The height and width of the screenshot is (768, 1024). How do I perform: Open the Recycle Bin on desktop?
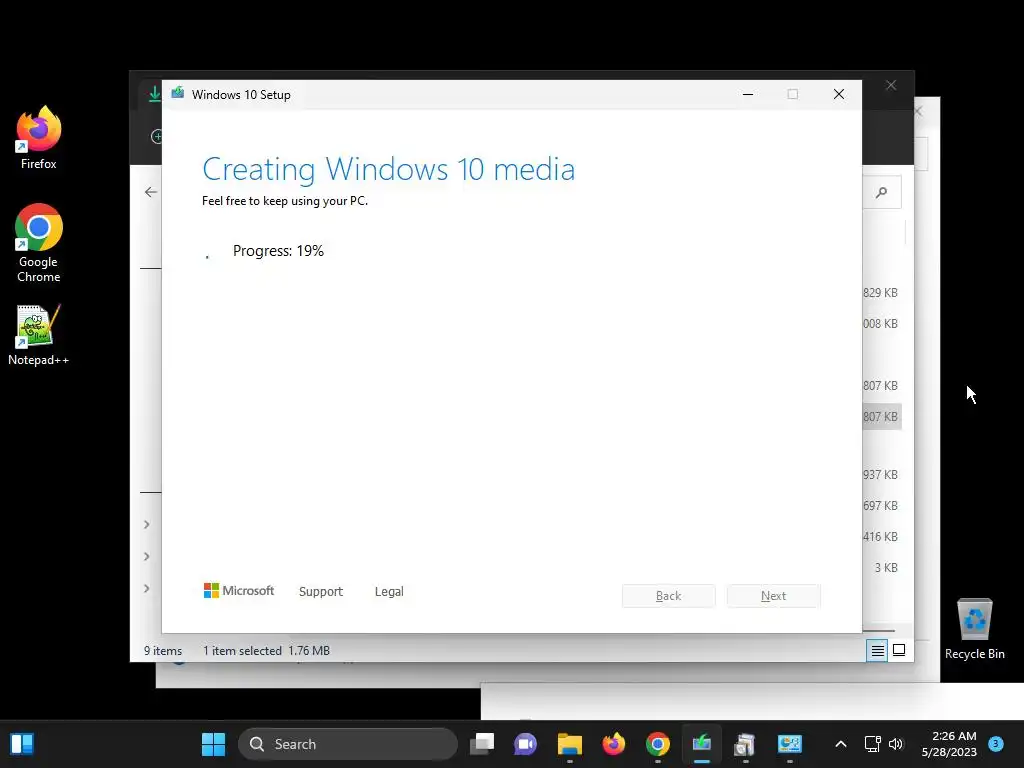974,629
